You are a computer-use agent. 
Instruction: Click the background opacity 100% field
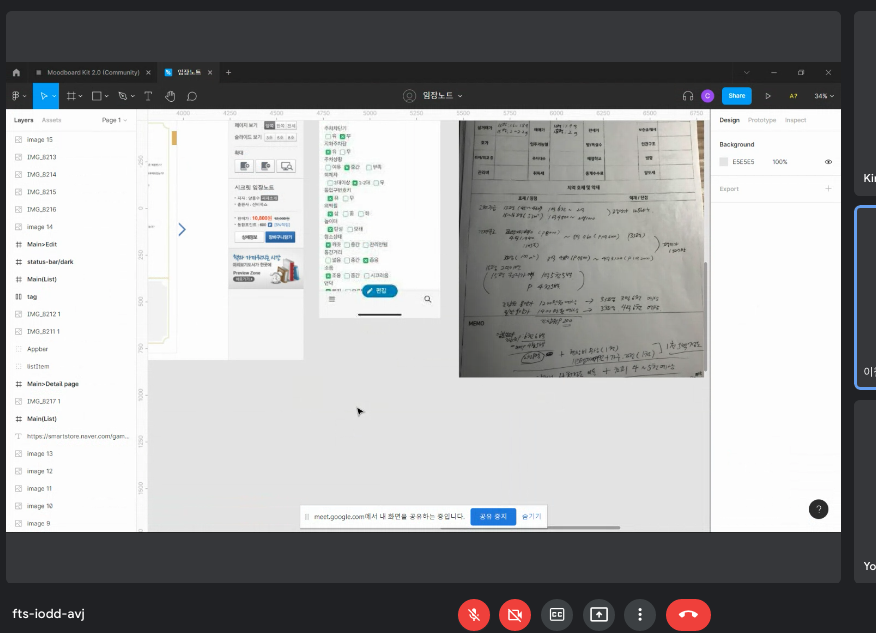780,162
